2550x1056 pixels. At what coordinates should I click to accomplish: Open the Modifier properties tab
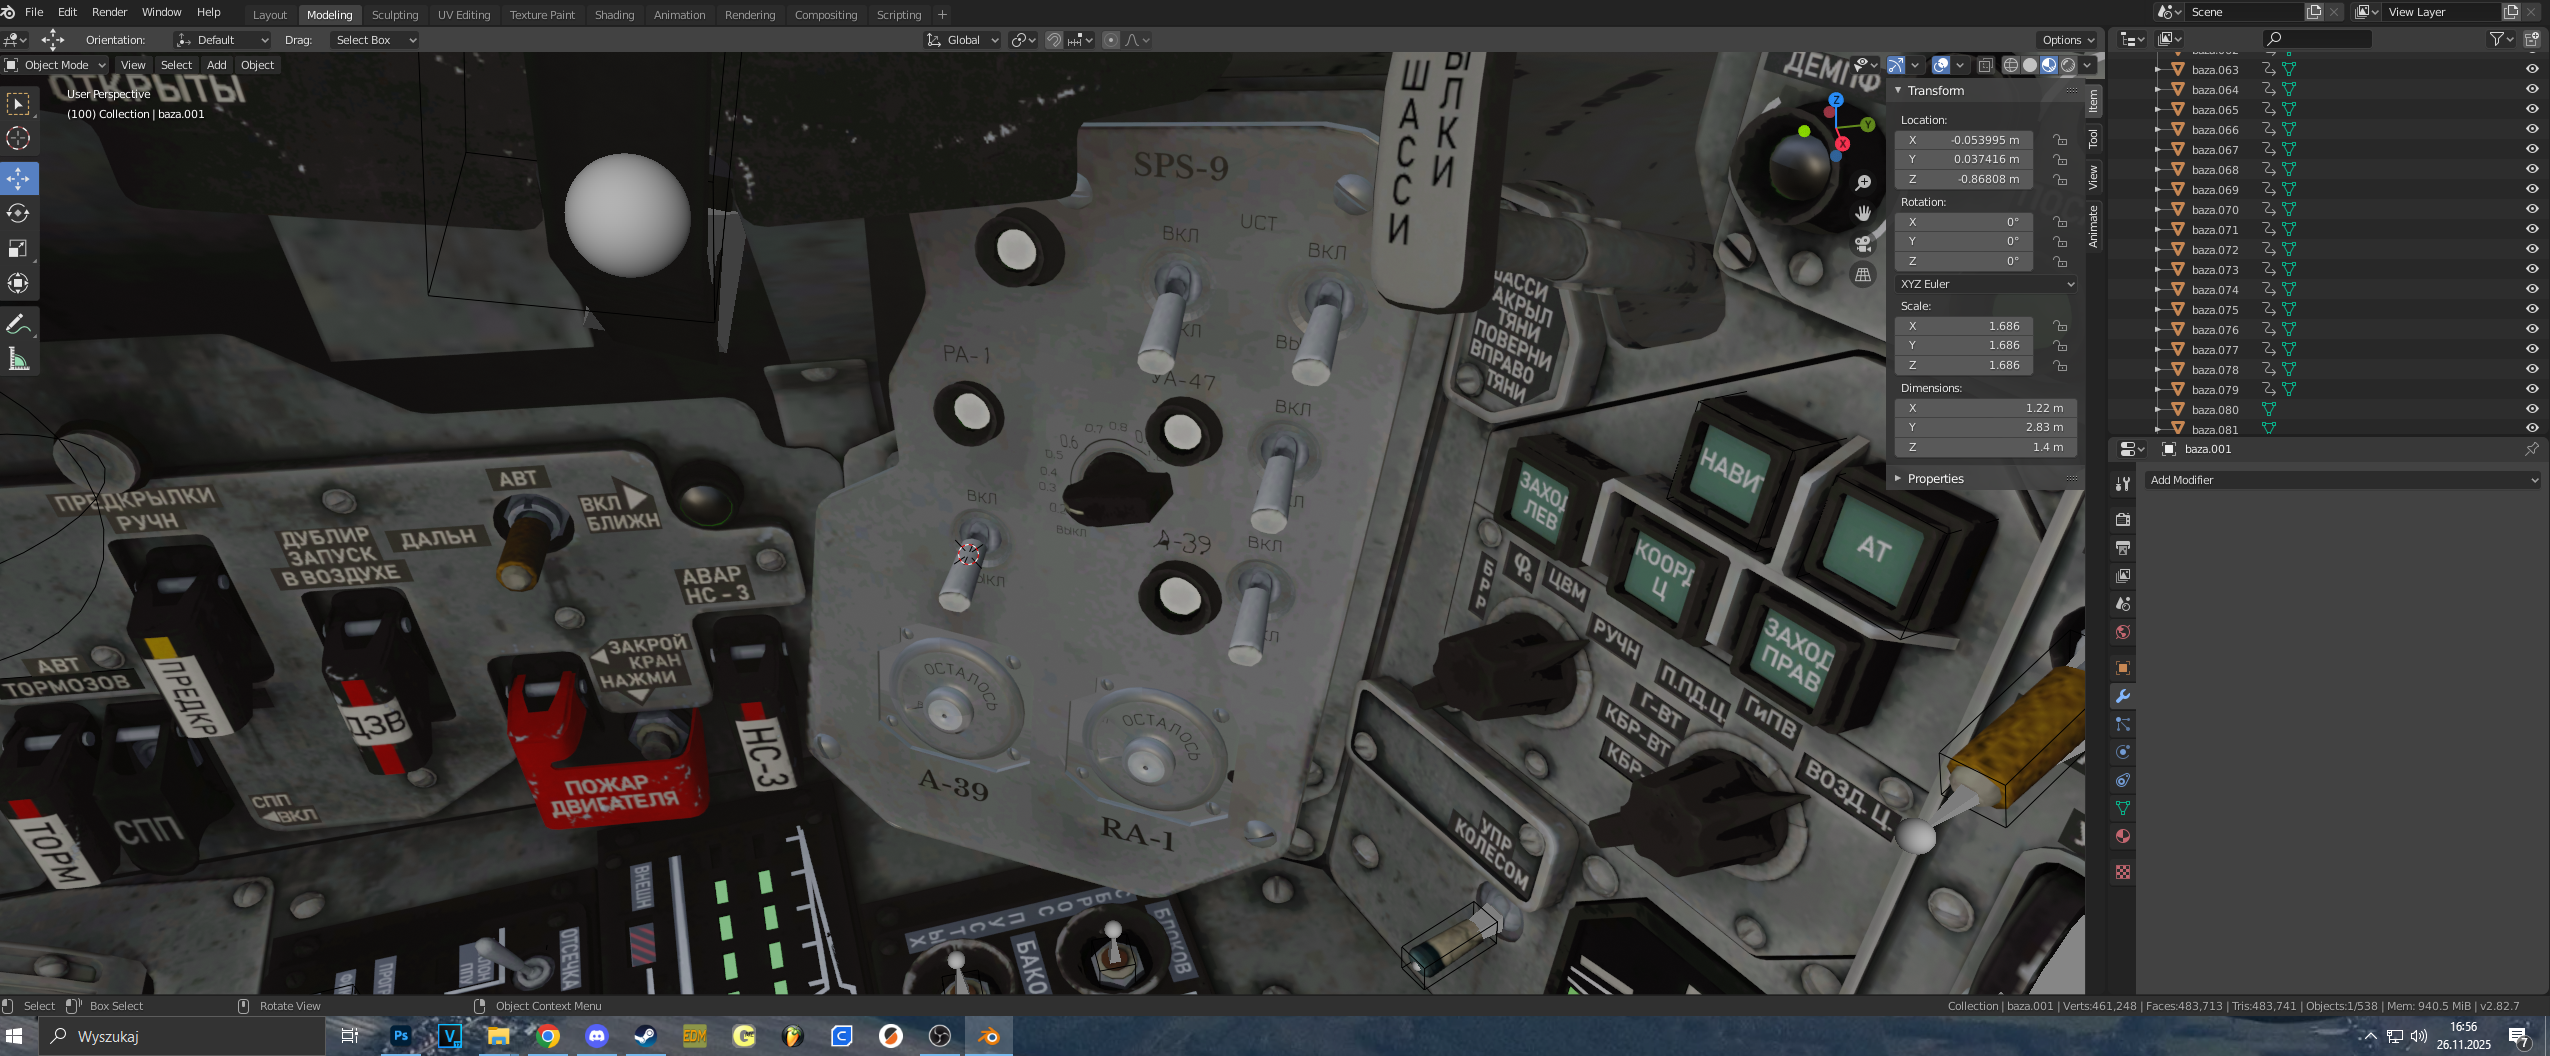(2122, 696)
